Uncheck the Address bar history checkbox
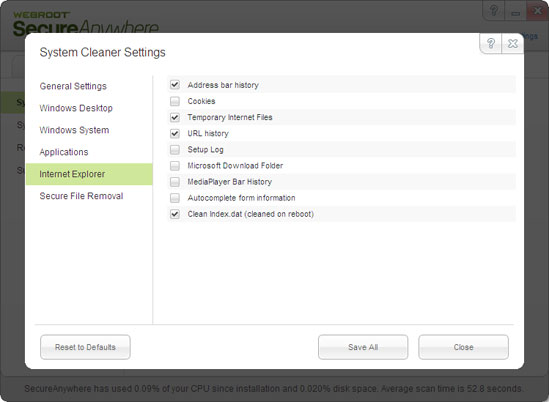549x402 pixels. click(x=175, y=85)
